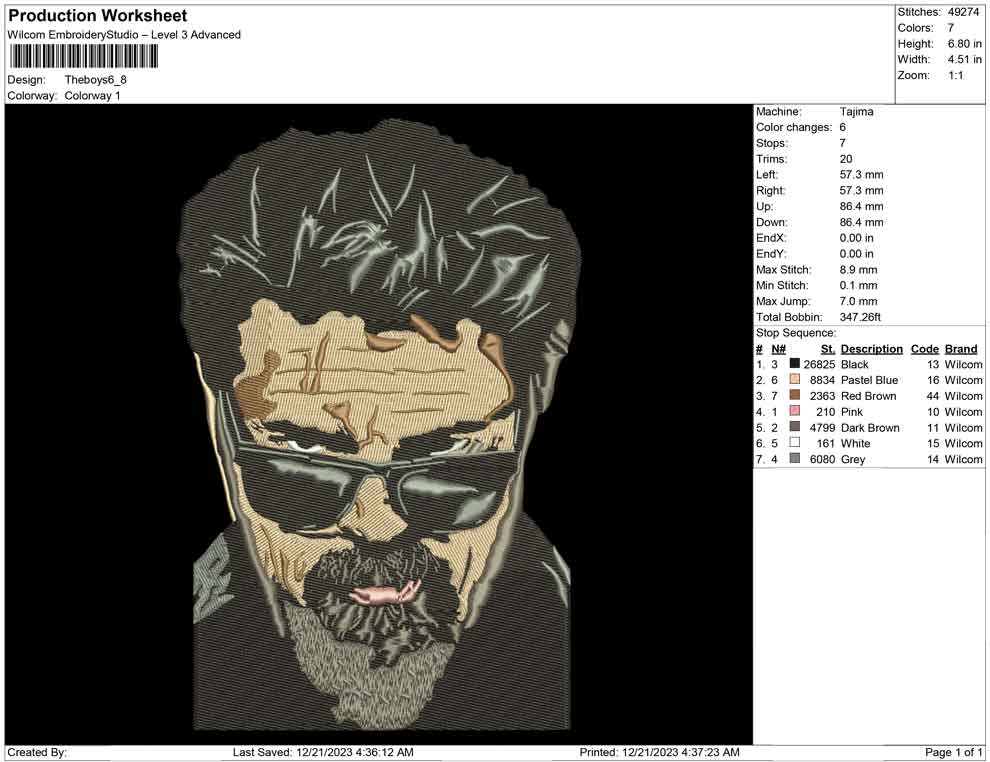Screen dimensions: 990x762
Task: Click the Dark Brown thread swatch
Action: tap(795, 428)
